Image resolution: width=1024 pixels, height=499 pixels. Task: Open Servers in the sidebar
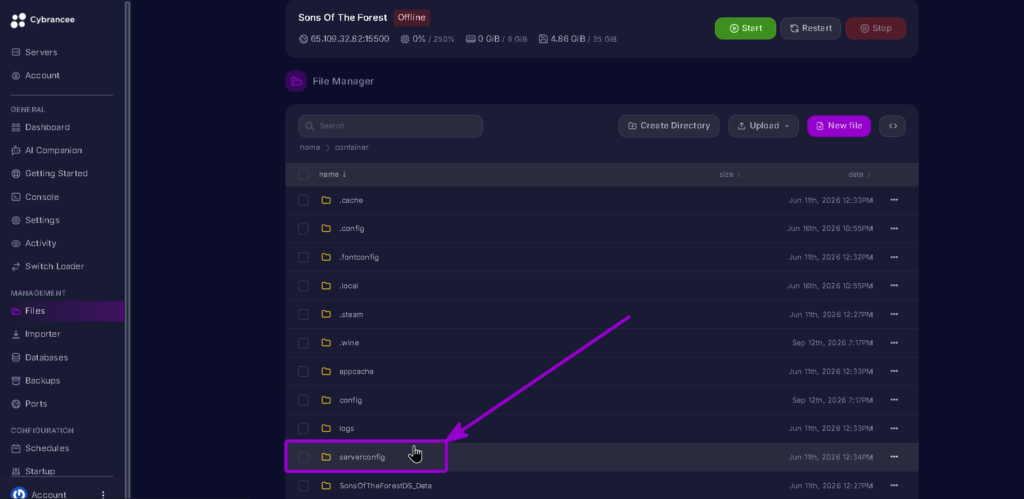pos(40,52)
